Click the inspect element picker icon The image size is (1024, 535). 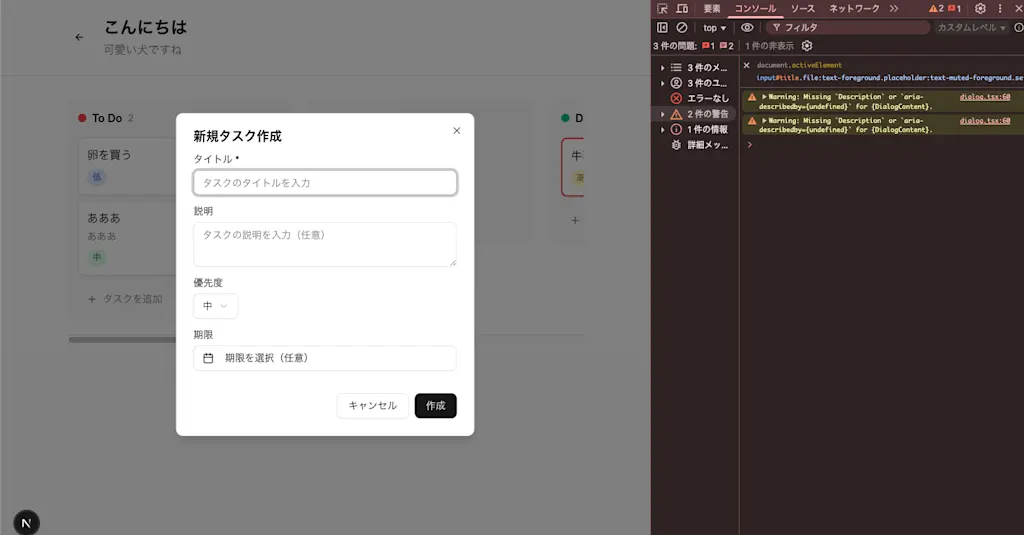point(662,8)
